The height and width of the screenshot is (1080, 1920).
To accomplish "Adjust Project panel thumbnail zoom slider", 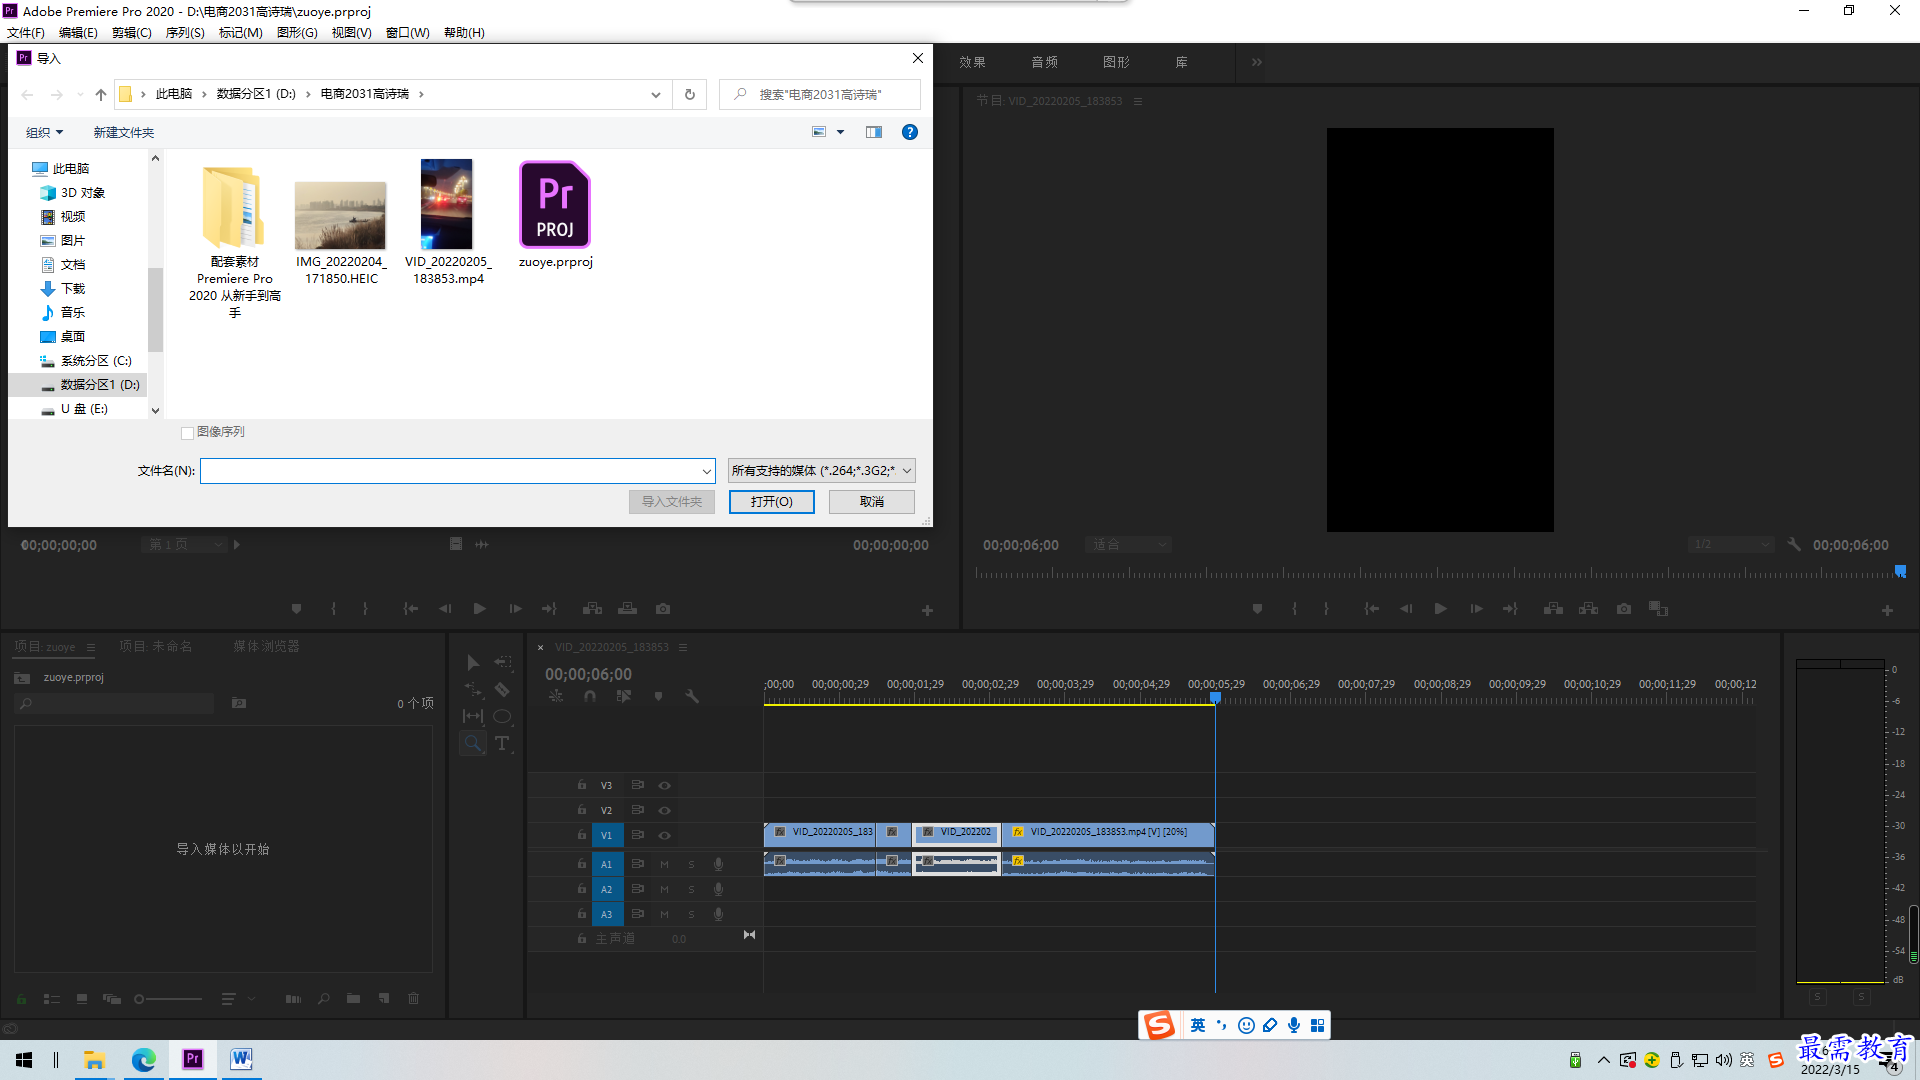I will pyautogui.click(x=140, y=999).
